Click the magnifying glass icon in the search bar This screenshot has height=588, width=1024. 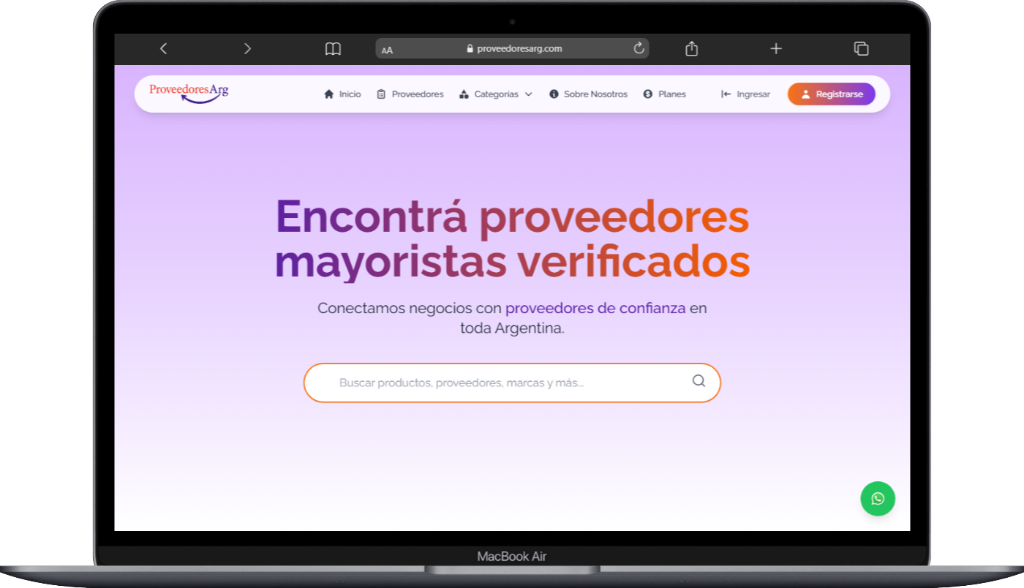[698, 382]
